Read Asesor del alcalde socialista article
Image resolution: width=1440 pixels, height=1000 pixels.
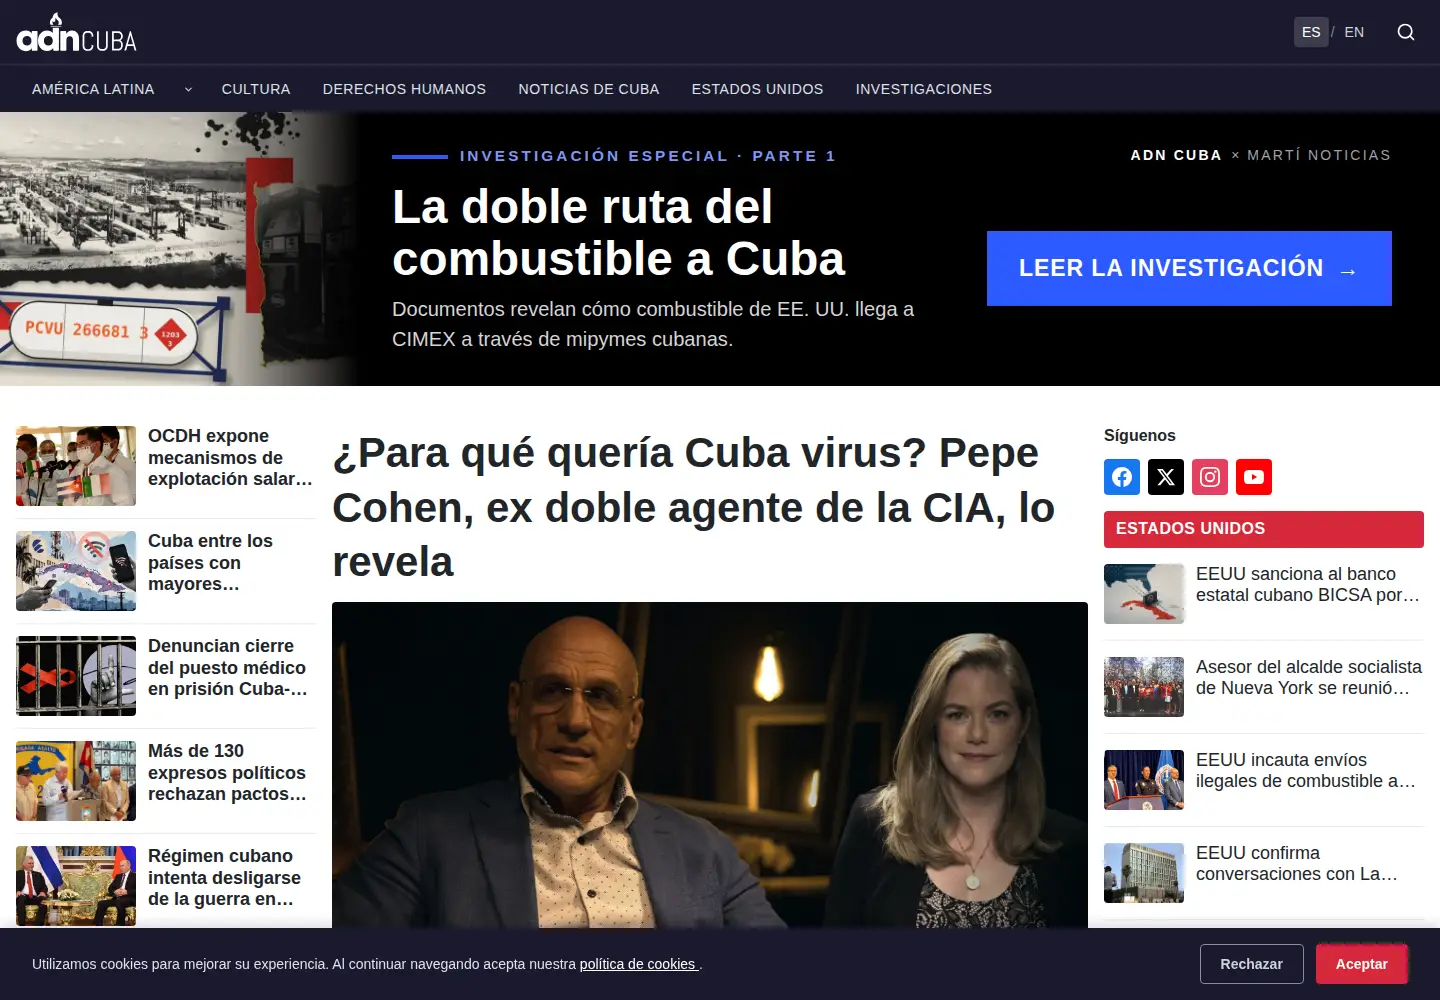pos(1309,677)
